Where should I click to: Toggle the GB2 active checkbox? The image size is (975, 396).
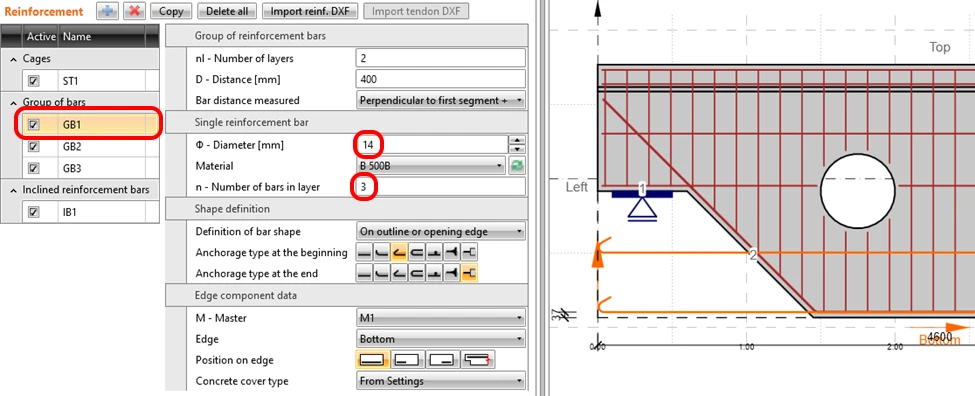pyautogui.click(x=34, y=147)
